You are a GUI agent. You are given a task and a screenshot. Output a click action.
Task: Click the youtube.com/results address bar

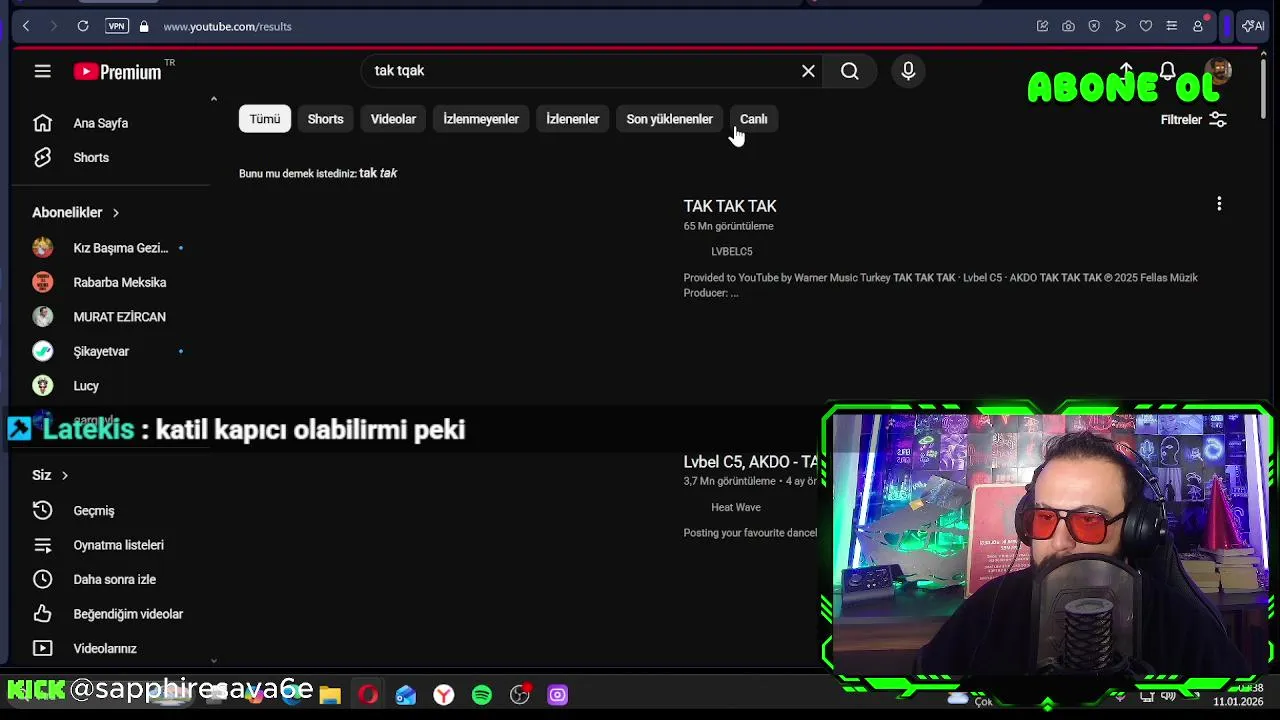point(228,26)
